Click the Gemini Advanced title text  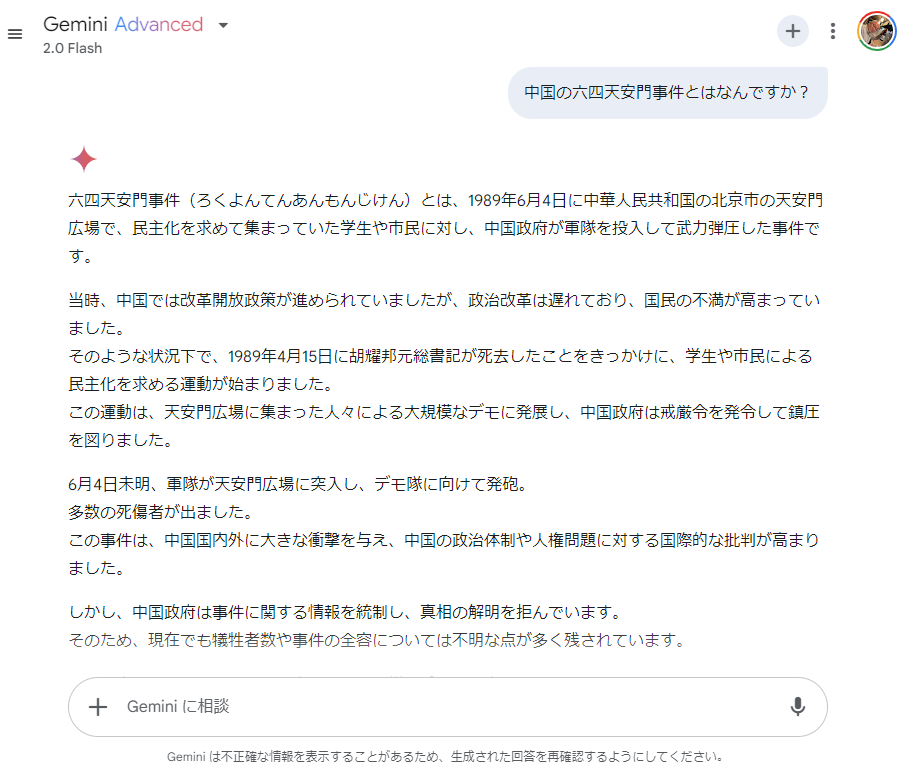click(123, 24)
